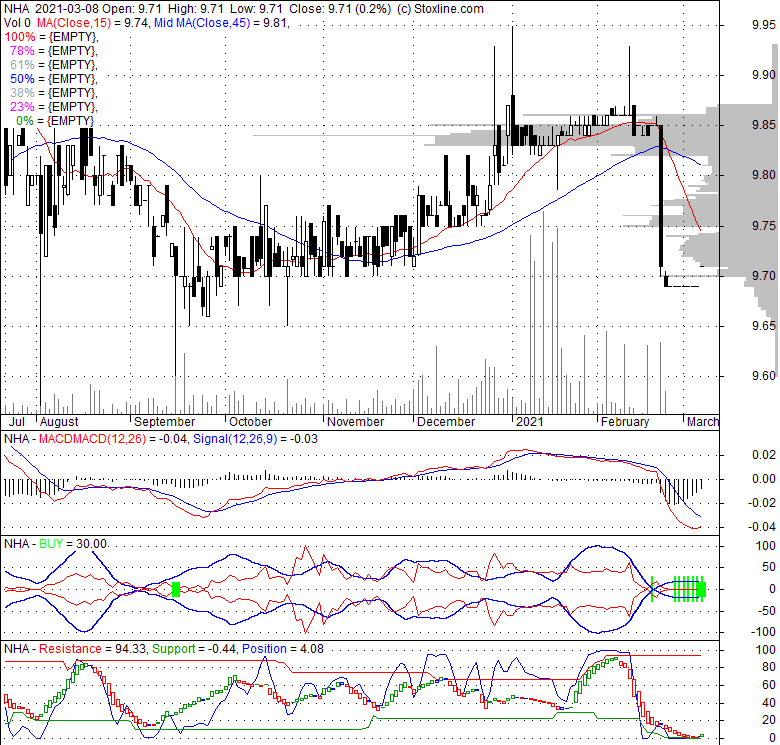Click the Position = 4.08 label
This screenshot has height=745, width=780.
click(283, 649)
